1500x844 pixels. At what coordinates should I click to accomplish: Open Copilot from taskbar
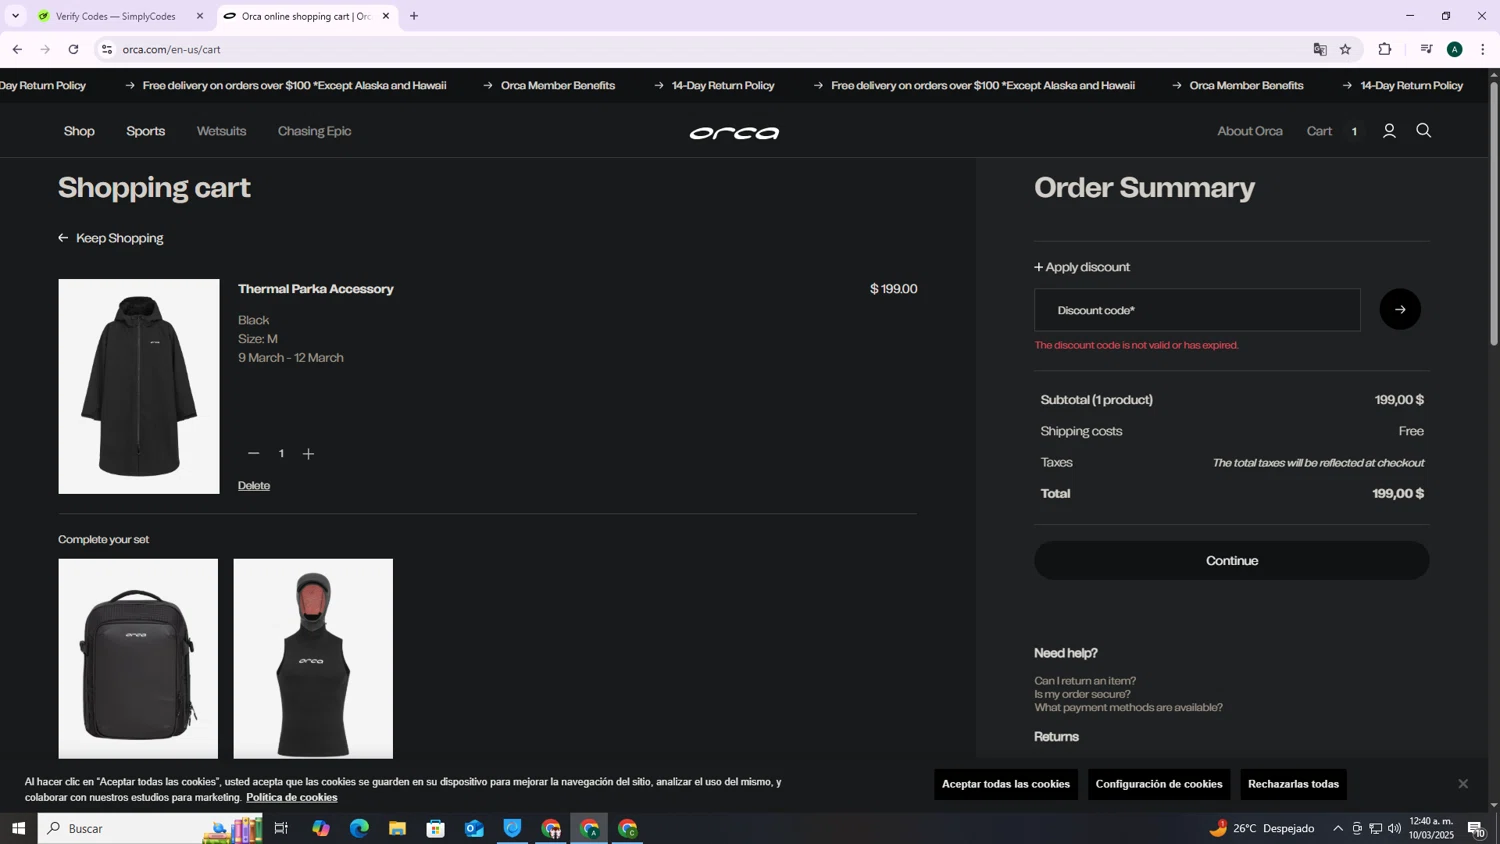tap(320, 828)
